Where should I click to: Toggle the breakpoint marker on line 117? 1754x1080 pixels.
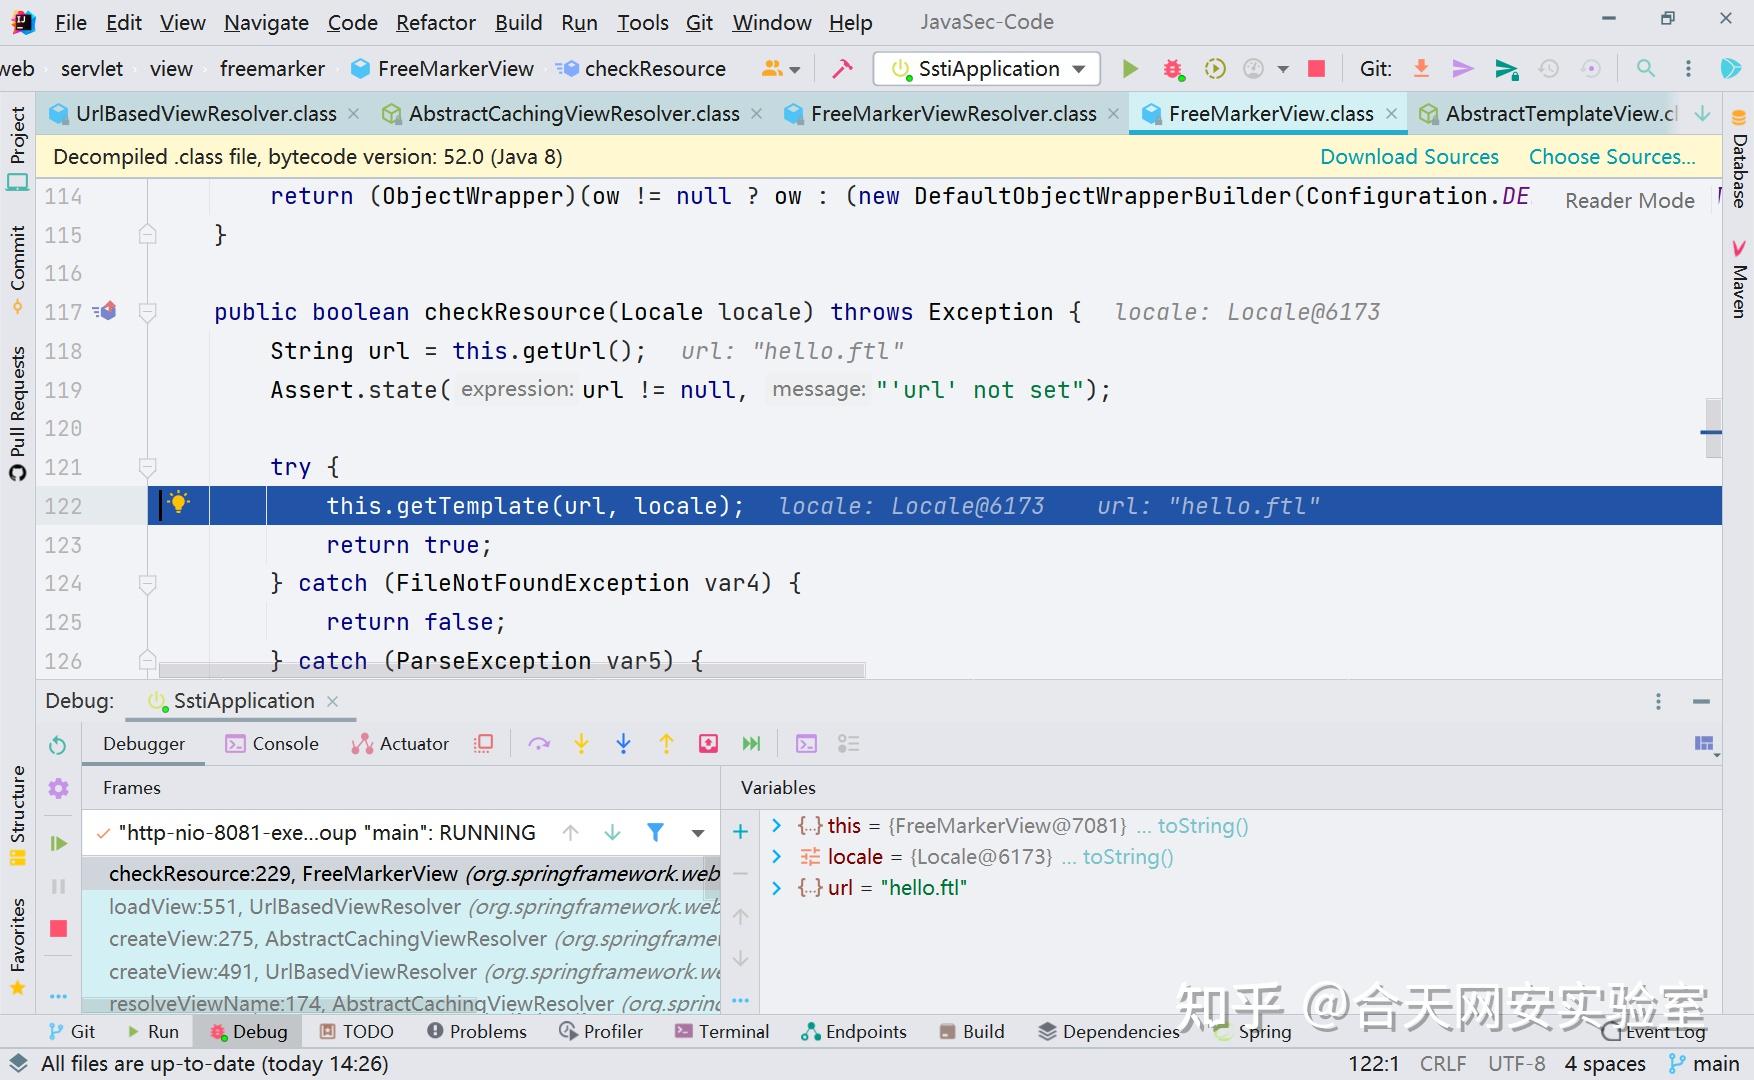106,312
